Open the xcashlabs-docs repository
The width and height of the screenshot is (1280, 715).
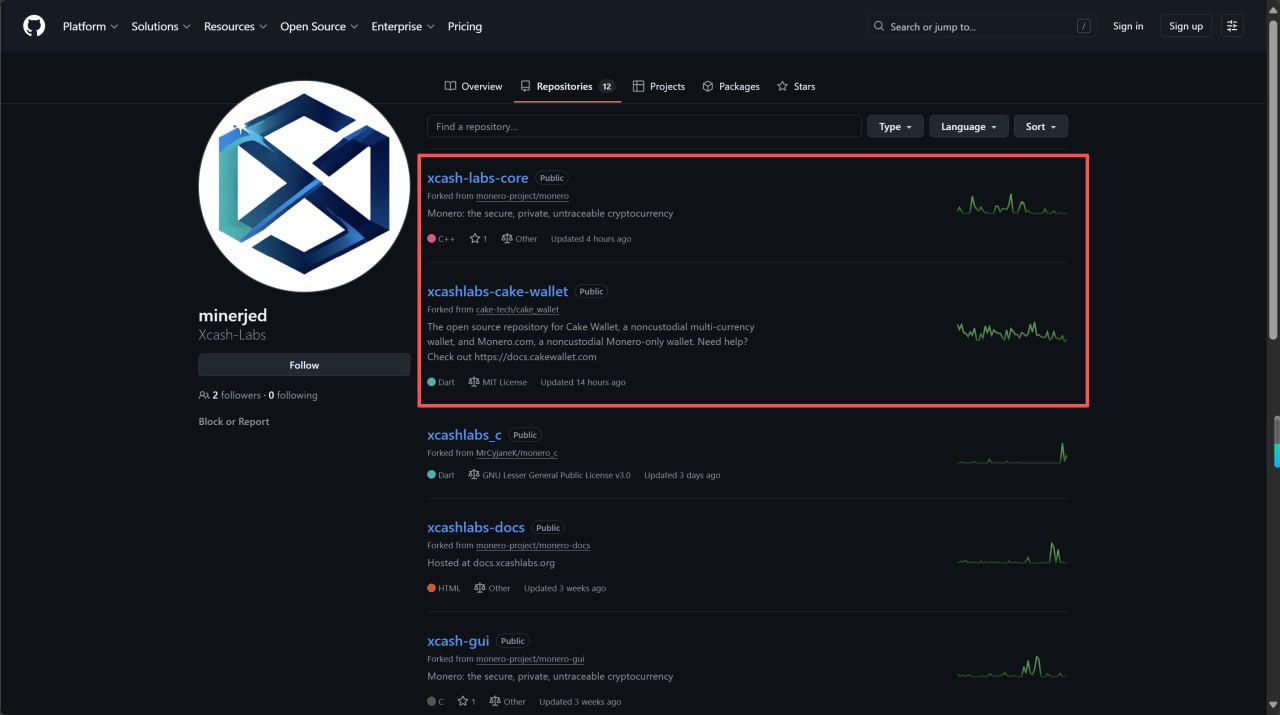point(476,527)
